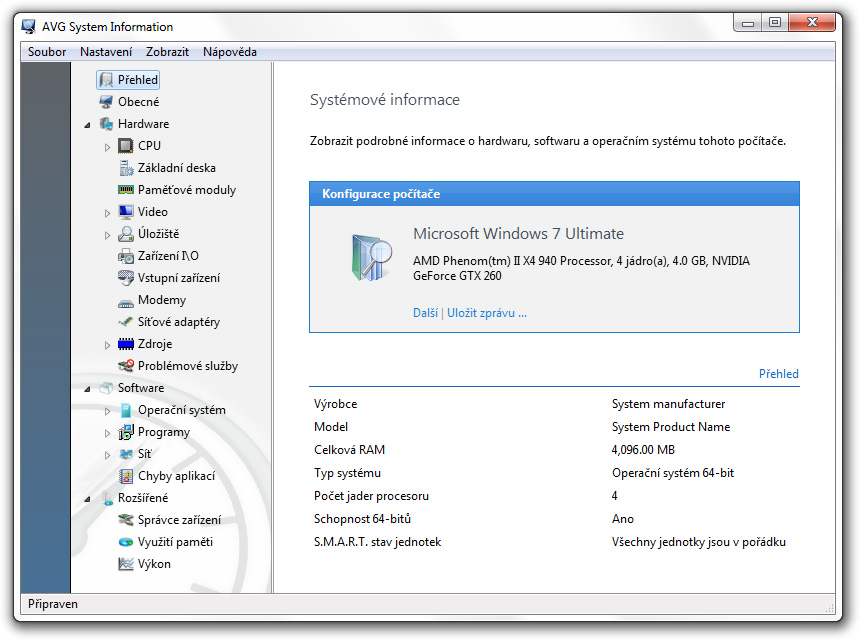The width and height of the screenshot is (860, 641).
Task: Select Základní deska label in the tree
Action: click(x=177, y=168)
